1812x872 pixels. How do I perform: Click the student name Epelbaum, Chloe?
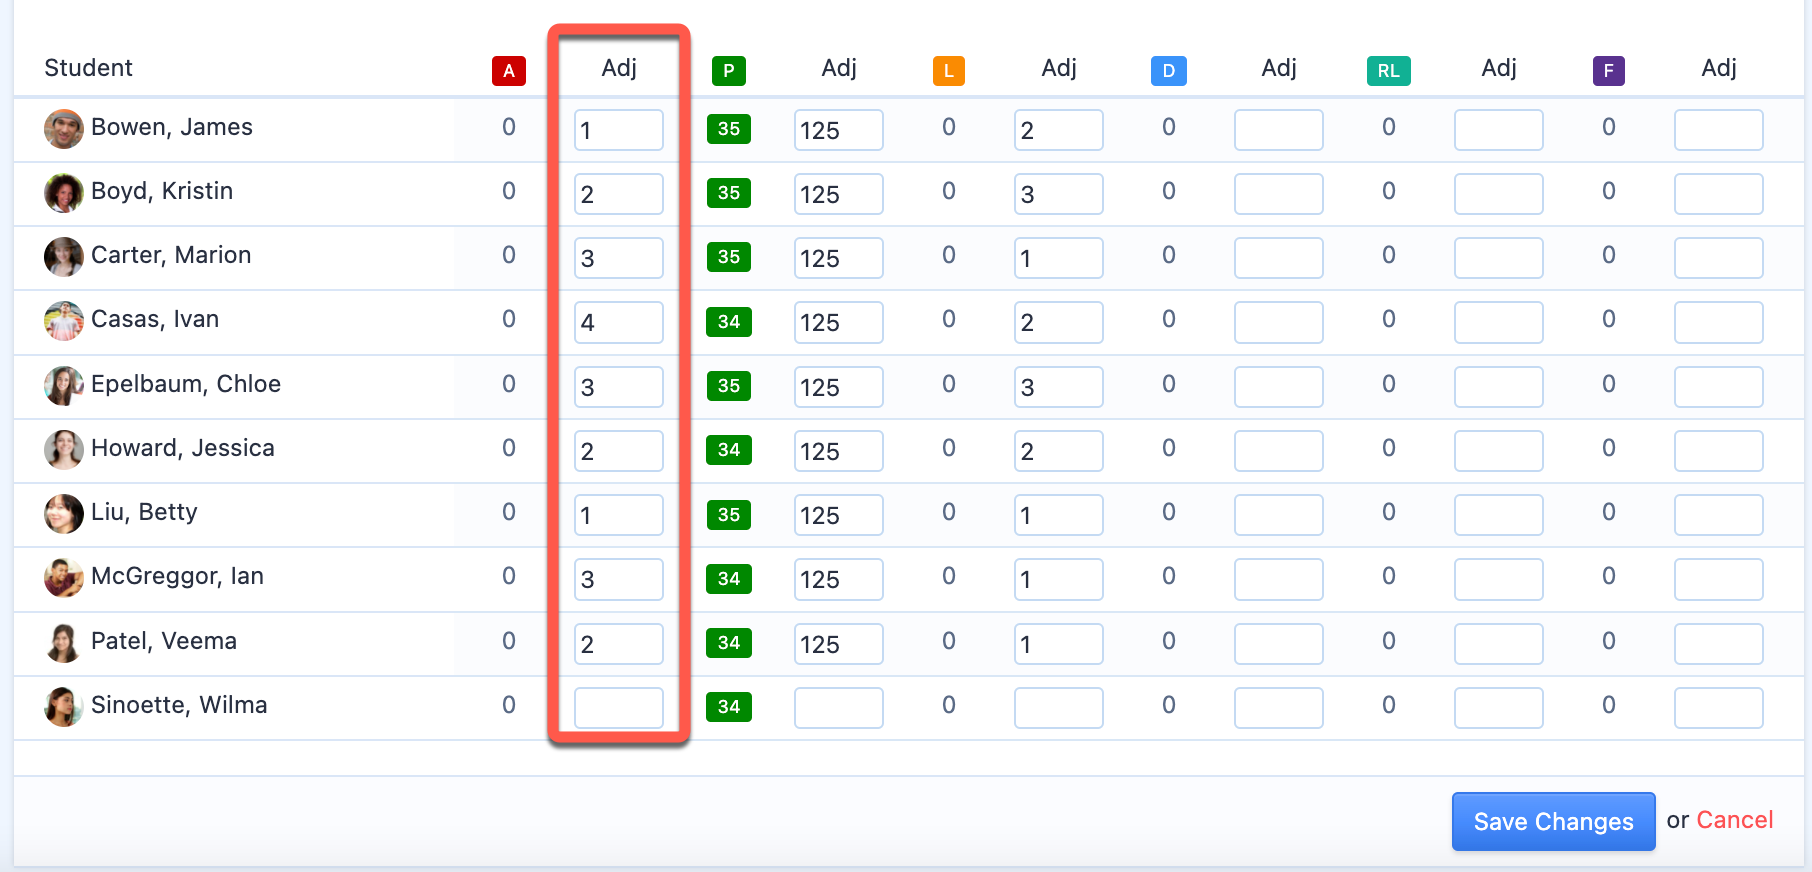click(x=186, y=384)
